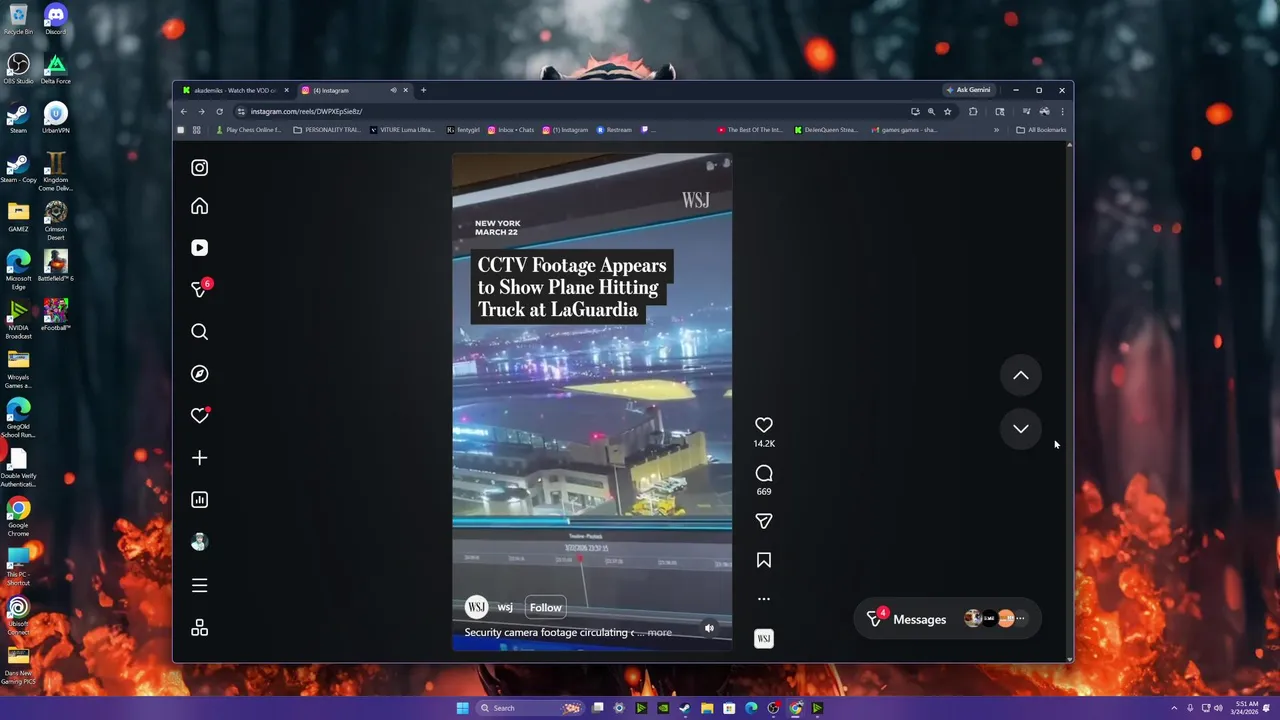
Task: Open the wsj username link on the reel
Action: coord(505,608)
